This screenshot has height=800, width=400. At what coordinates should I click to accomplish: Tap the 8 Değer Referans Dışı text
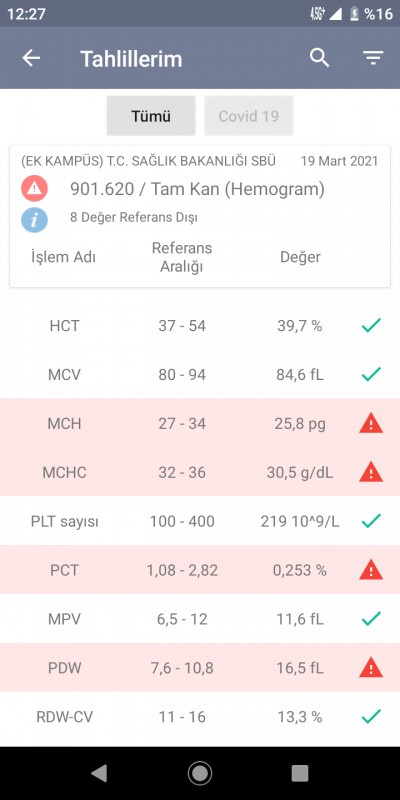(x=134, y=218)
